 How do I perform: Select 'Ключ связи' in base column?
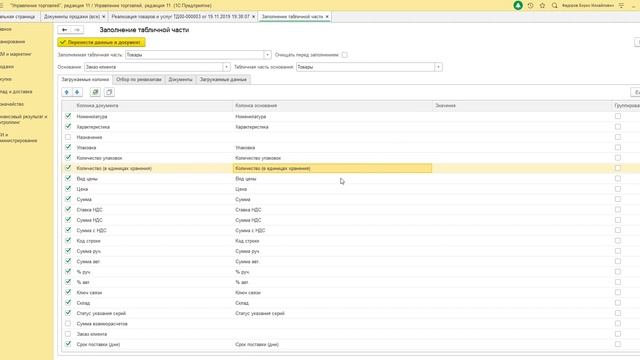[x=248, y=293]
